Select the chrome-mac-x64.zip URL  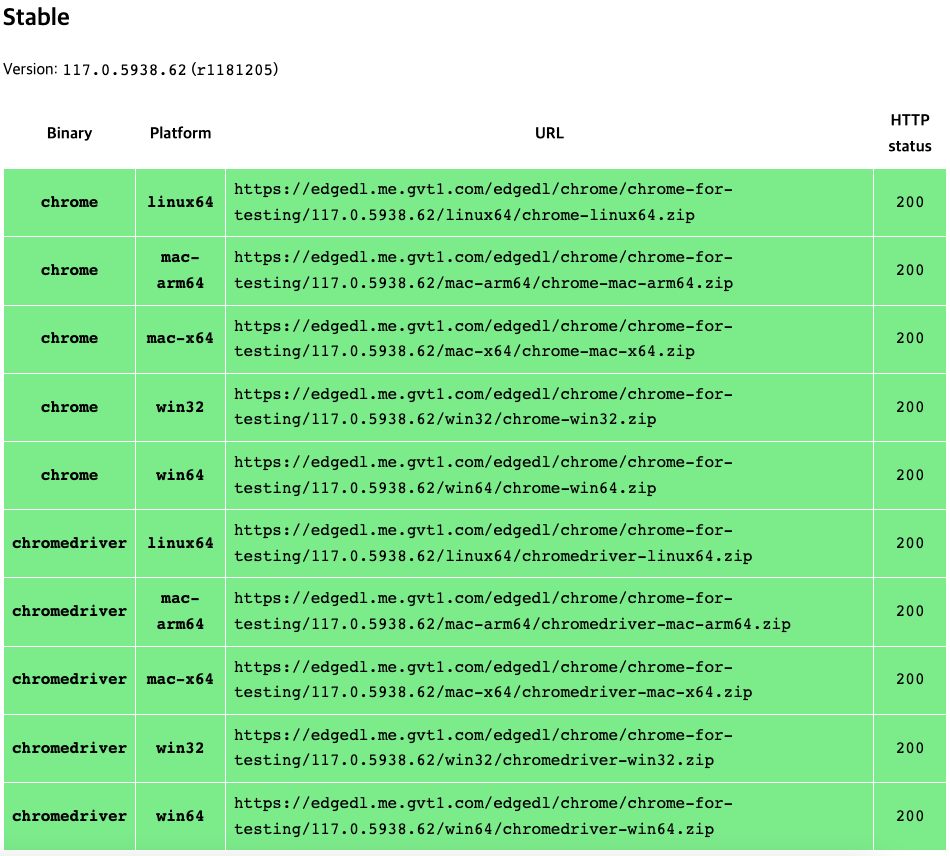pos(483,339)
